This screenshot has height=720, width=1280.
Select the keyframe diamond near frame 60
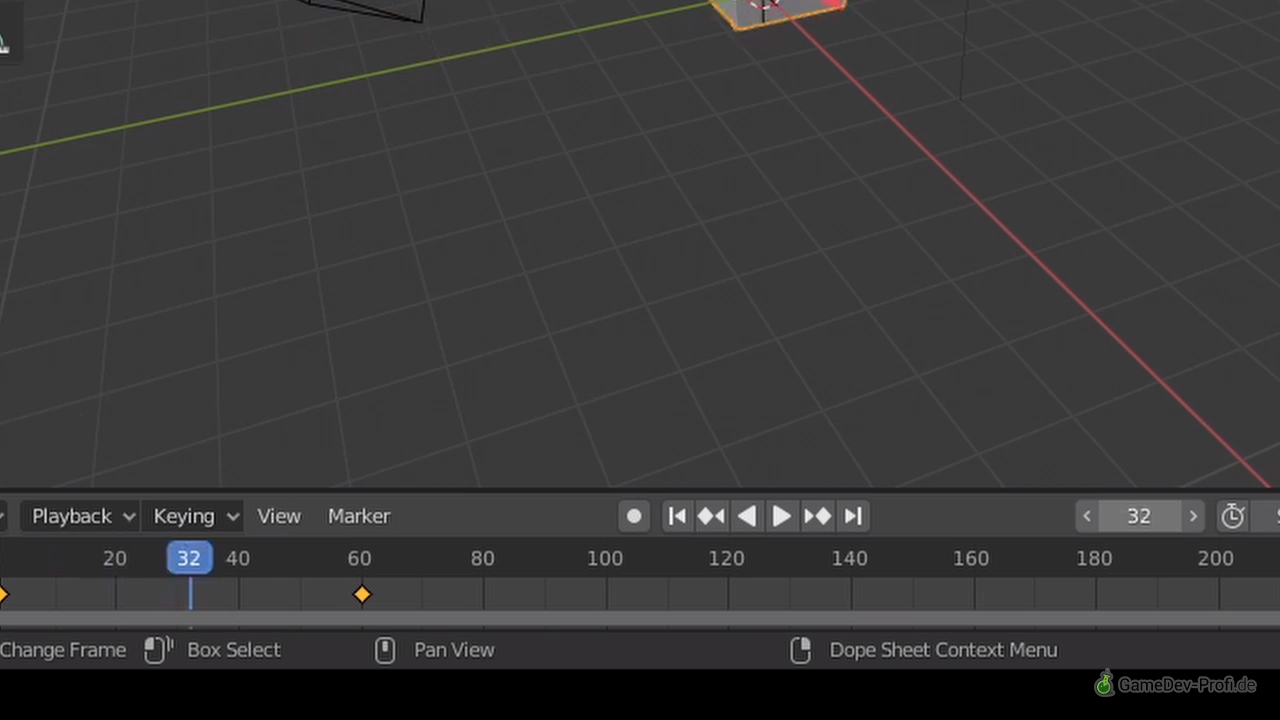(x=362, y=595)
